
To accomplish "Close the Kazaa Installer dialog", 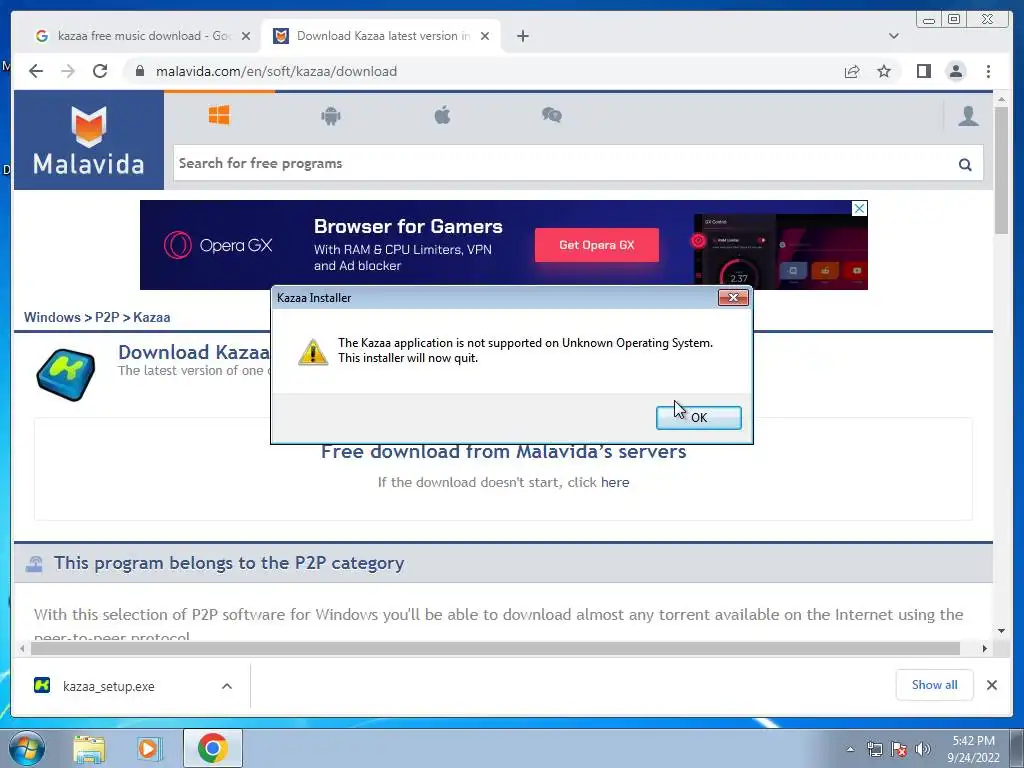I will click(733, 298).
